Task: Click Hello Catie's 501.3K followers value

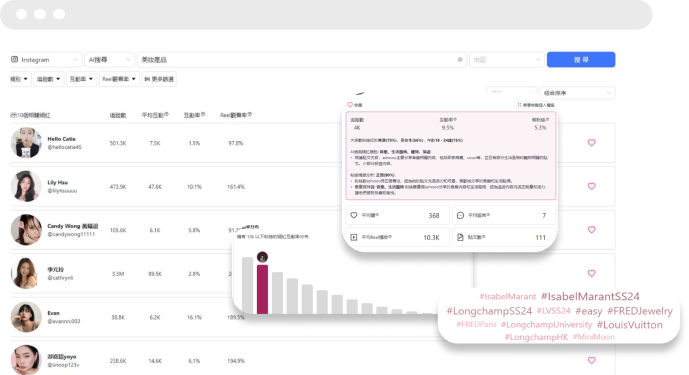Action: (118, 143)
